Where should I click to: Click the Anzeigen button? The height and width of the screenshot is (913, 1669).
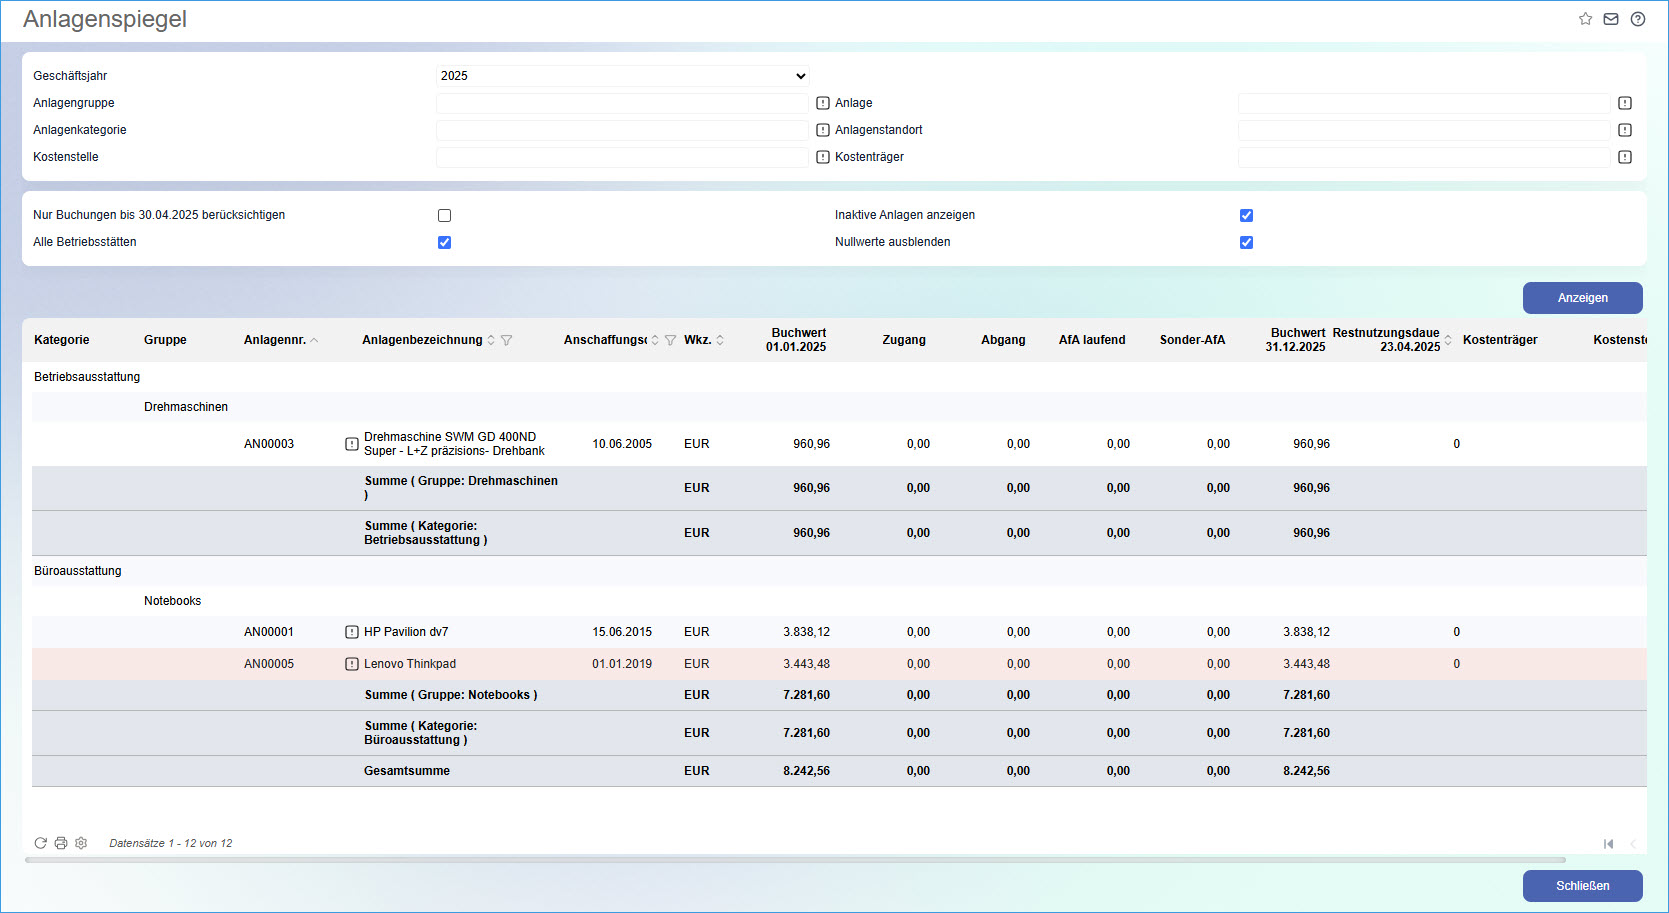click(1582, 298)
